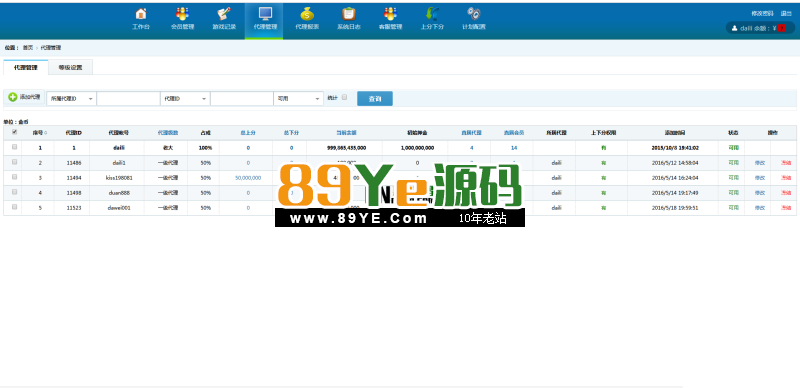The image size is (800, 388).
Task: Click 冻结 for the duan888 row
Action: (786, 193)
